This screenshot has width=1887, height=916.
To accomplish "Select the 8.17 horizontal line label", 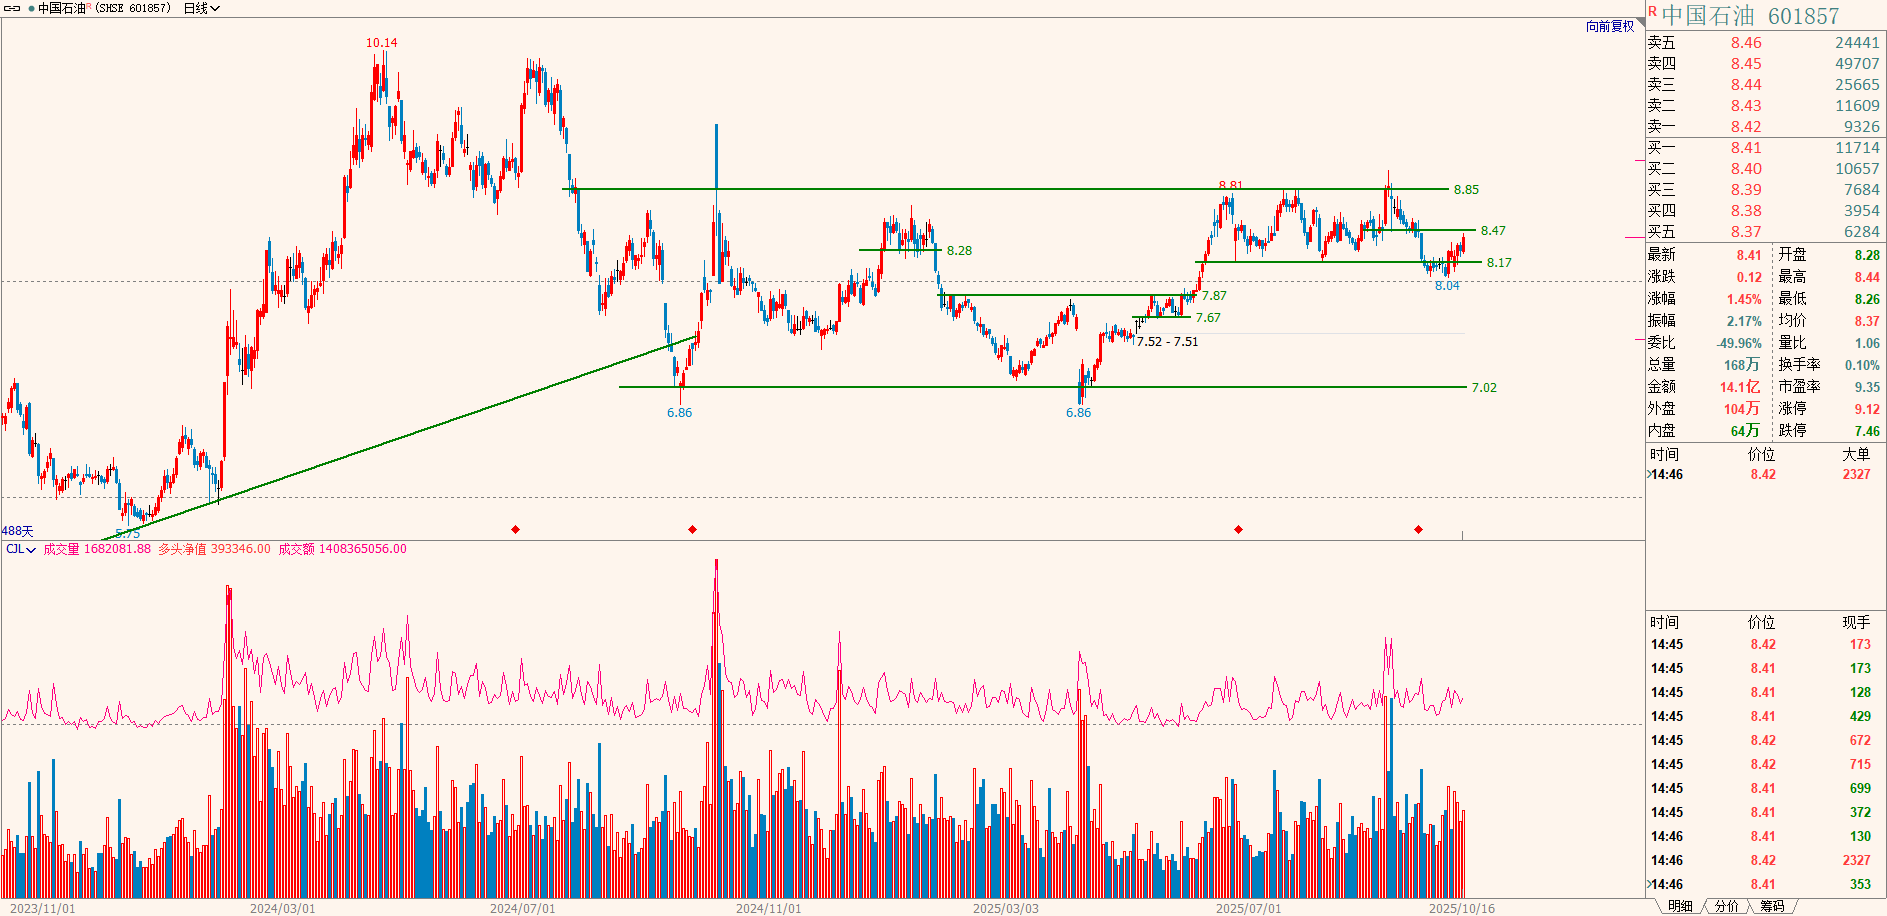I will (x=1499, y=263).
